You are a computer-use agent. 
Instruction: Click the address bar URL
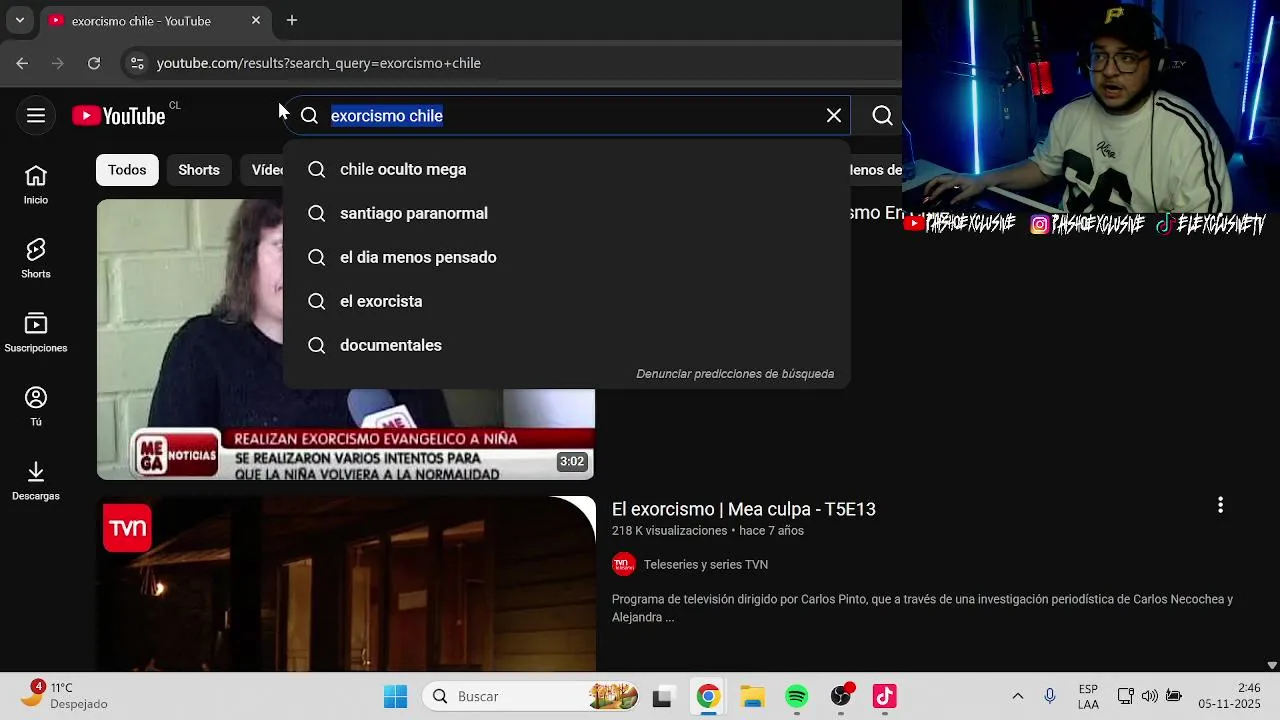tap(319, 63)
